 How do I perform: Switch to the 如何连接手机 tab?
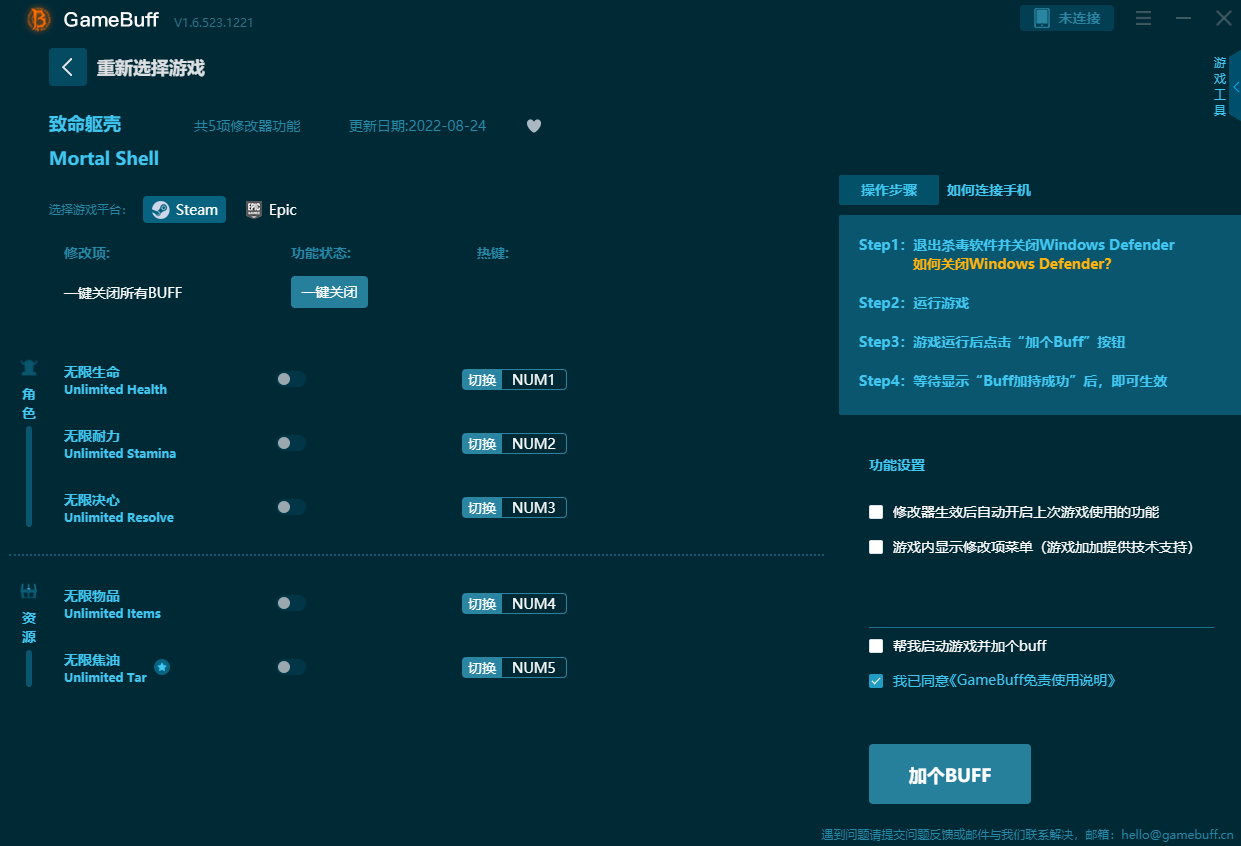[x=989, y=190]
